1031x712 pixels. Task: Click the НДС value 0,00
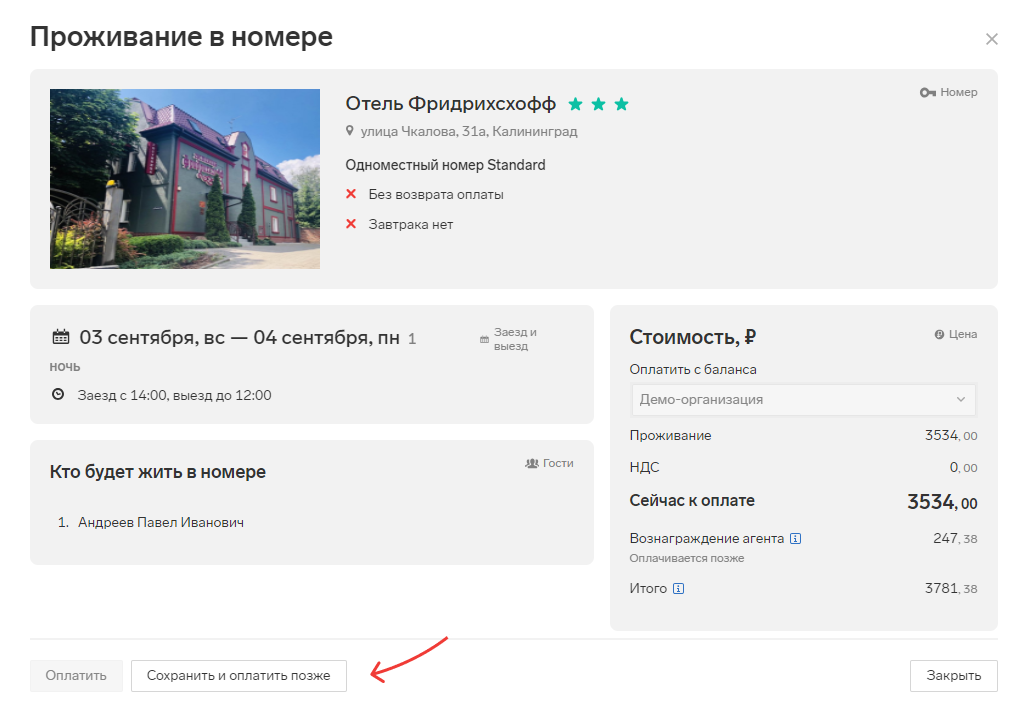coord(963,467)
